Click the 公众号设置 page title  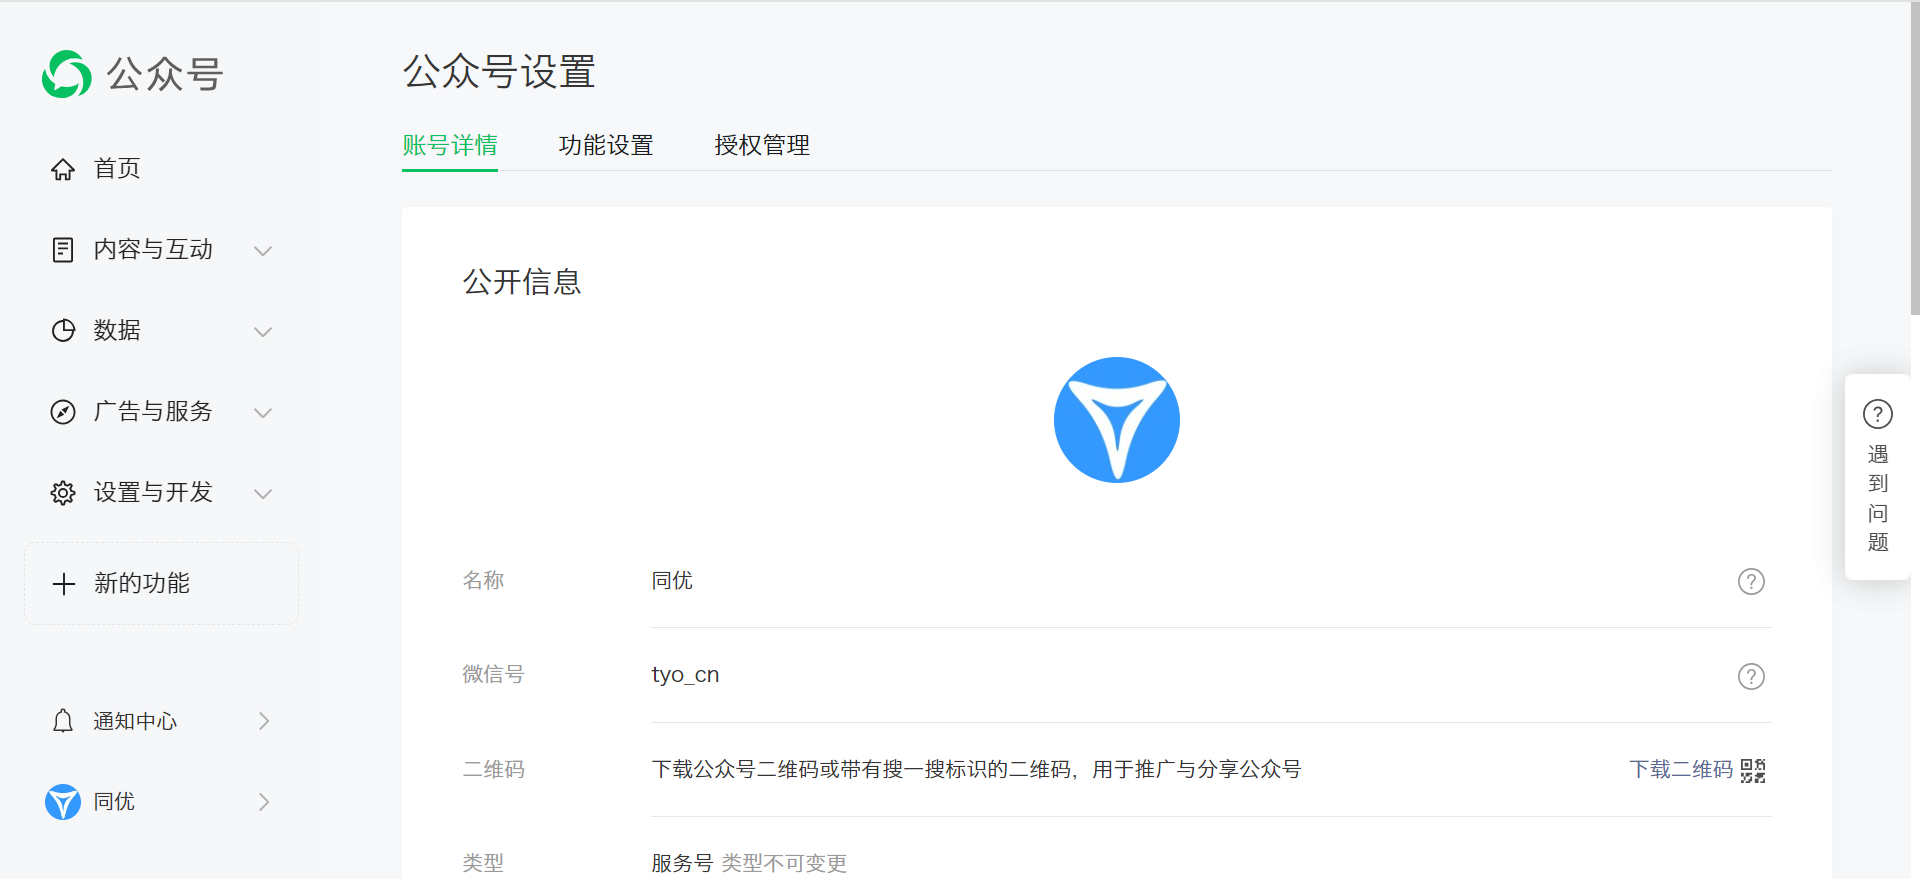click(x=499, y=72)
